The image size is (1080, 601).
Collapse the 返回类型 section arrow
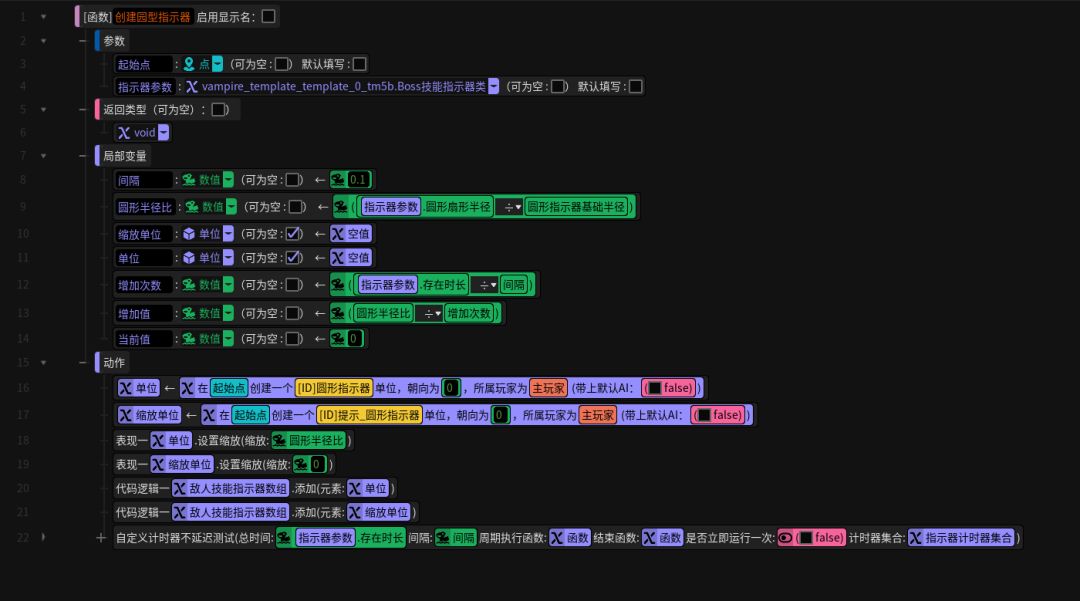click(x=43, y=109)
